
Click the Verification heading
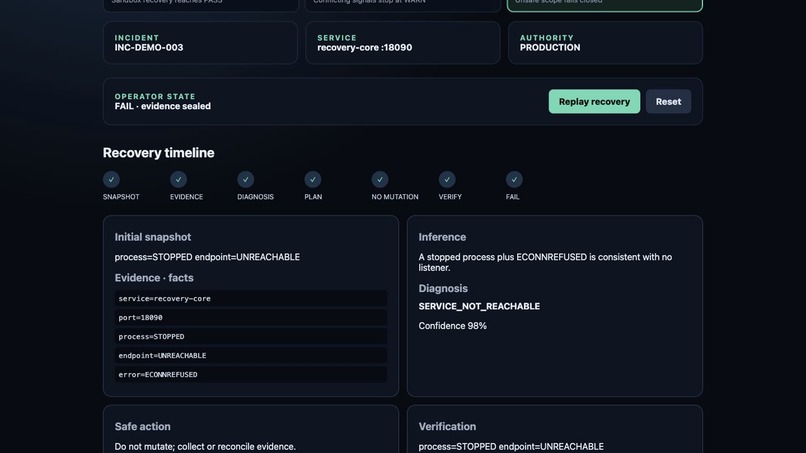pyautogui.click(x=447, y=426)
